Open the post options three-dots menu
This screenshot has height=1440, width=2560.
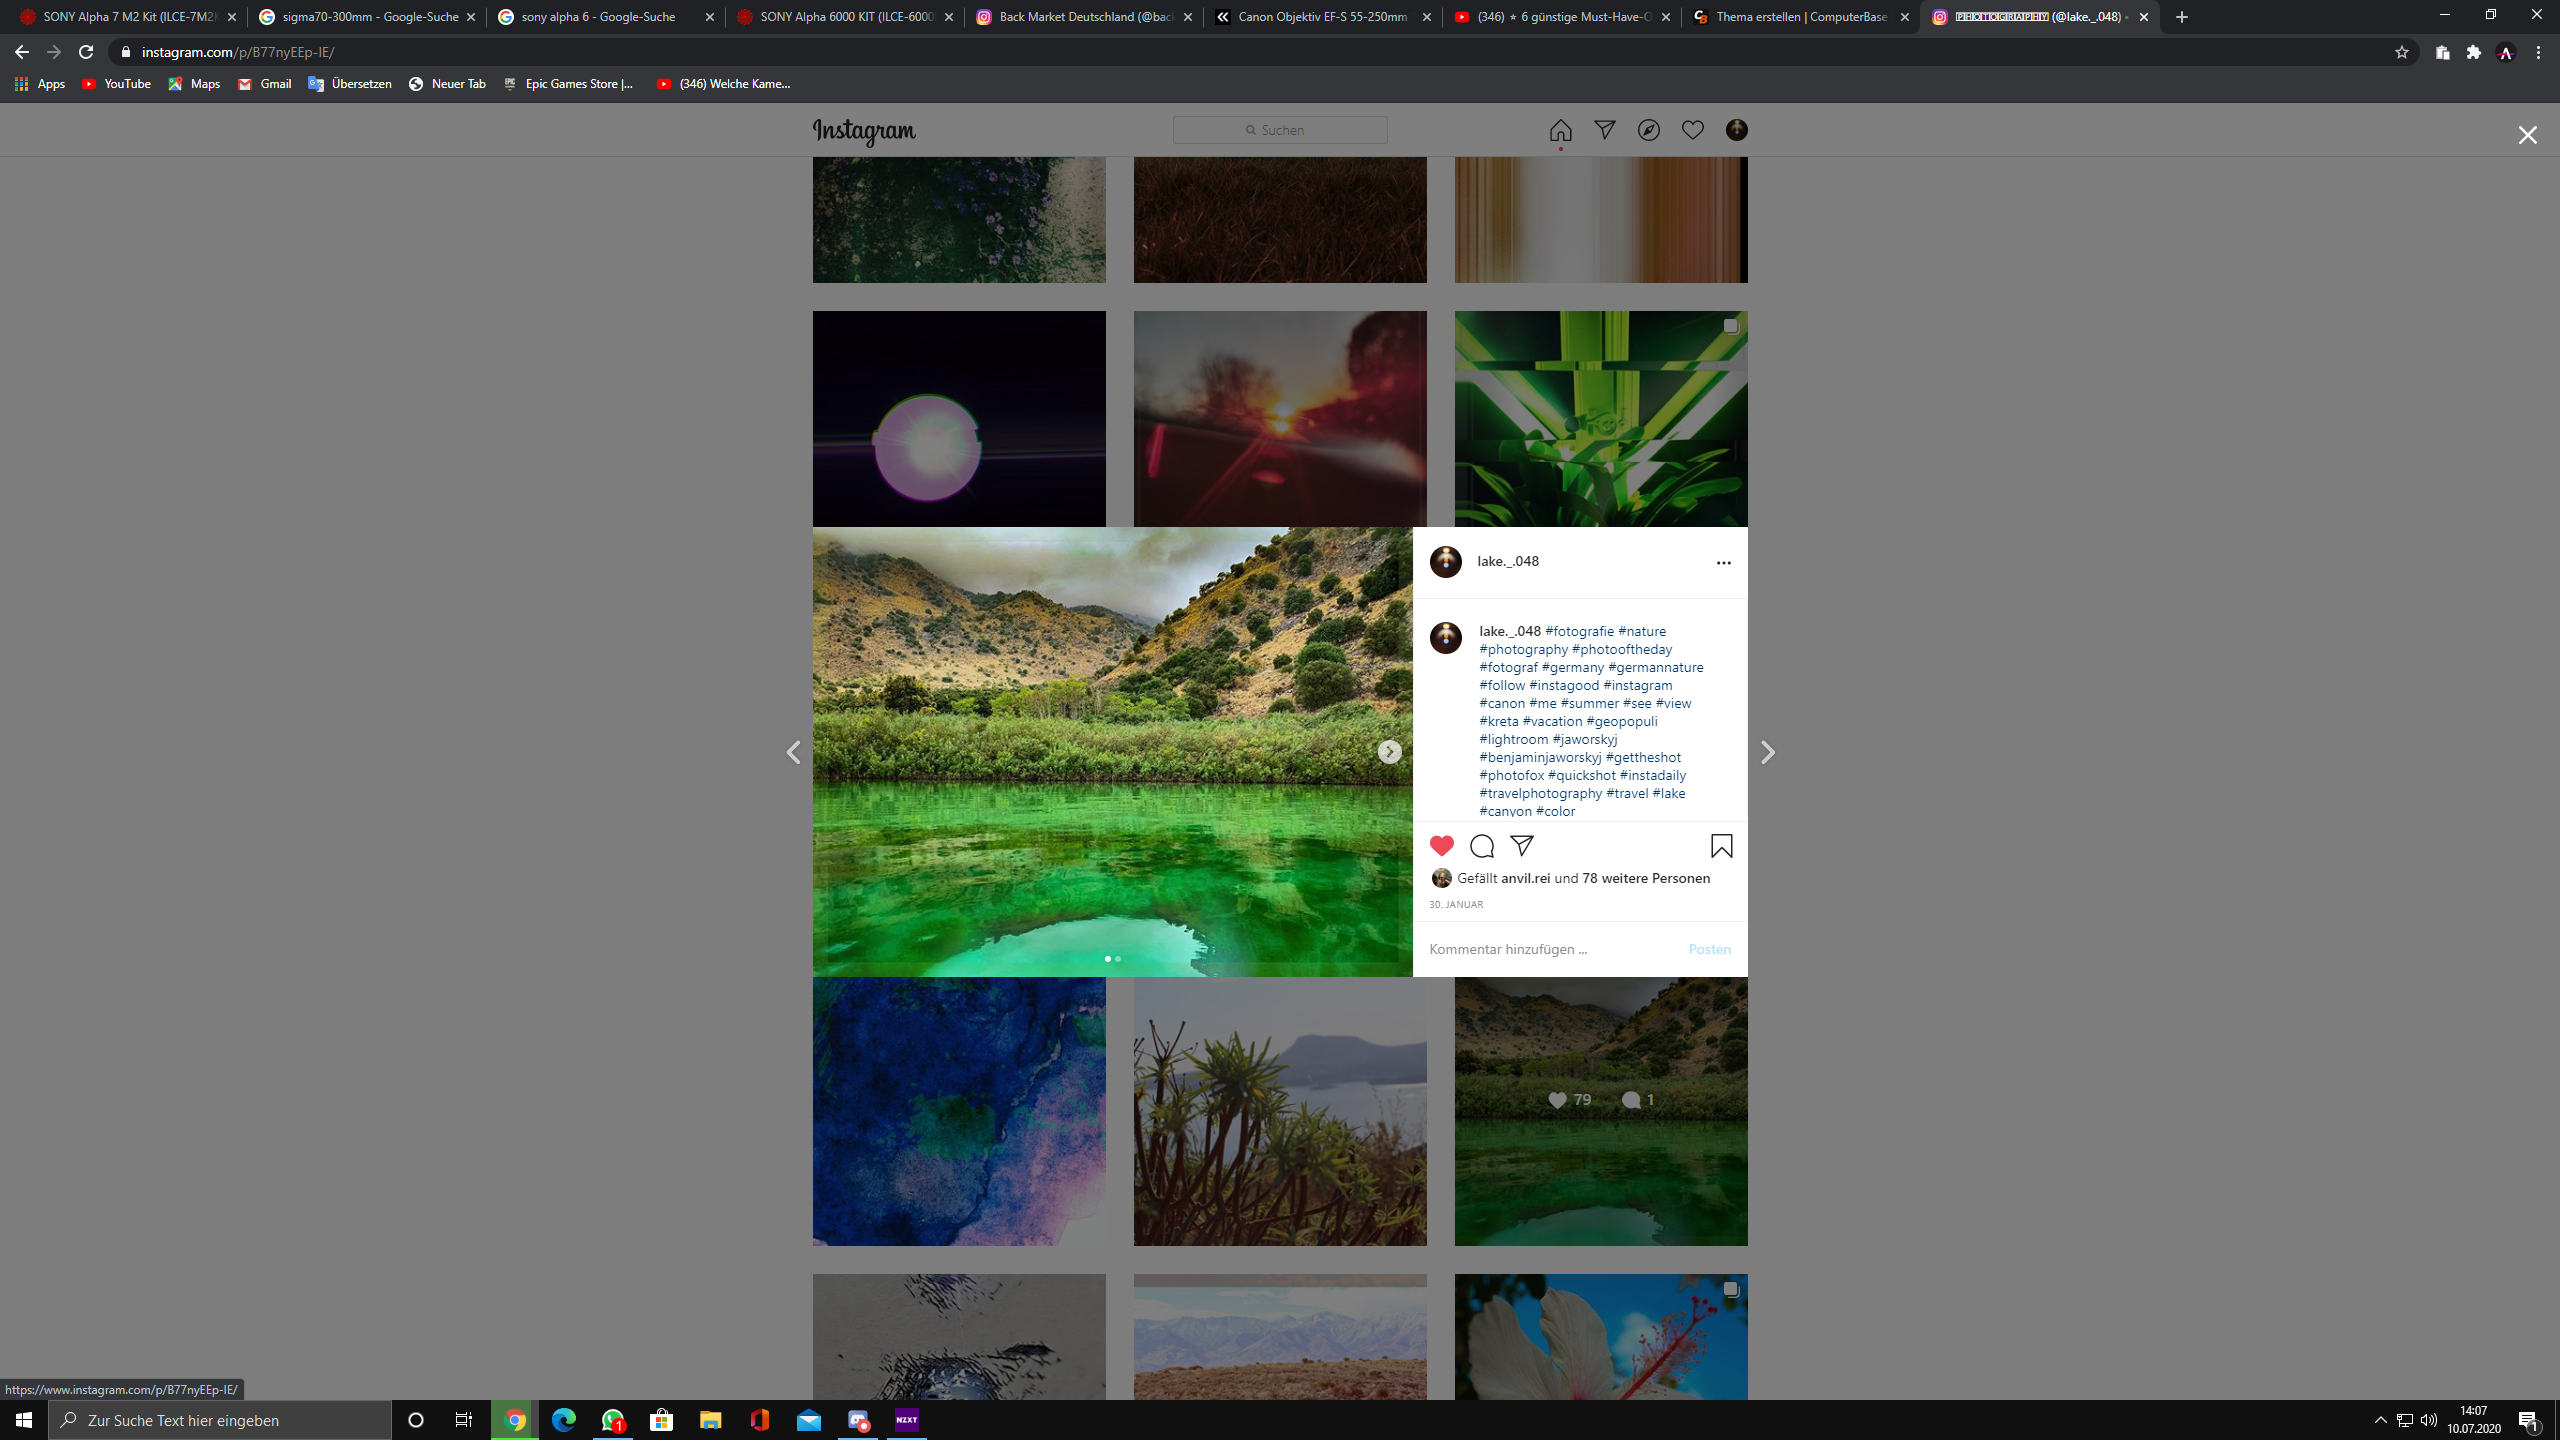[1723, 563]
